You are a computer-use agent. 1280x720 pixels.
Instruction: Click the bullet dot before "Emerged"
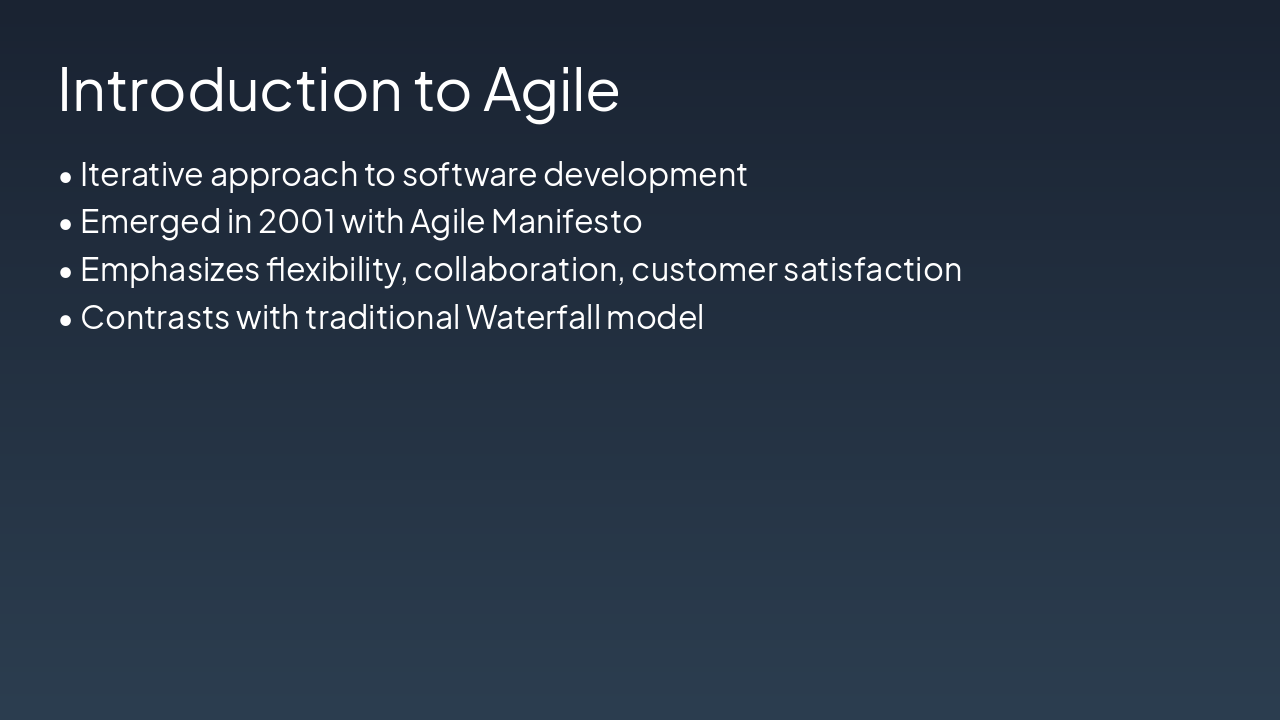[x=66, y=224]
